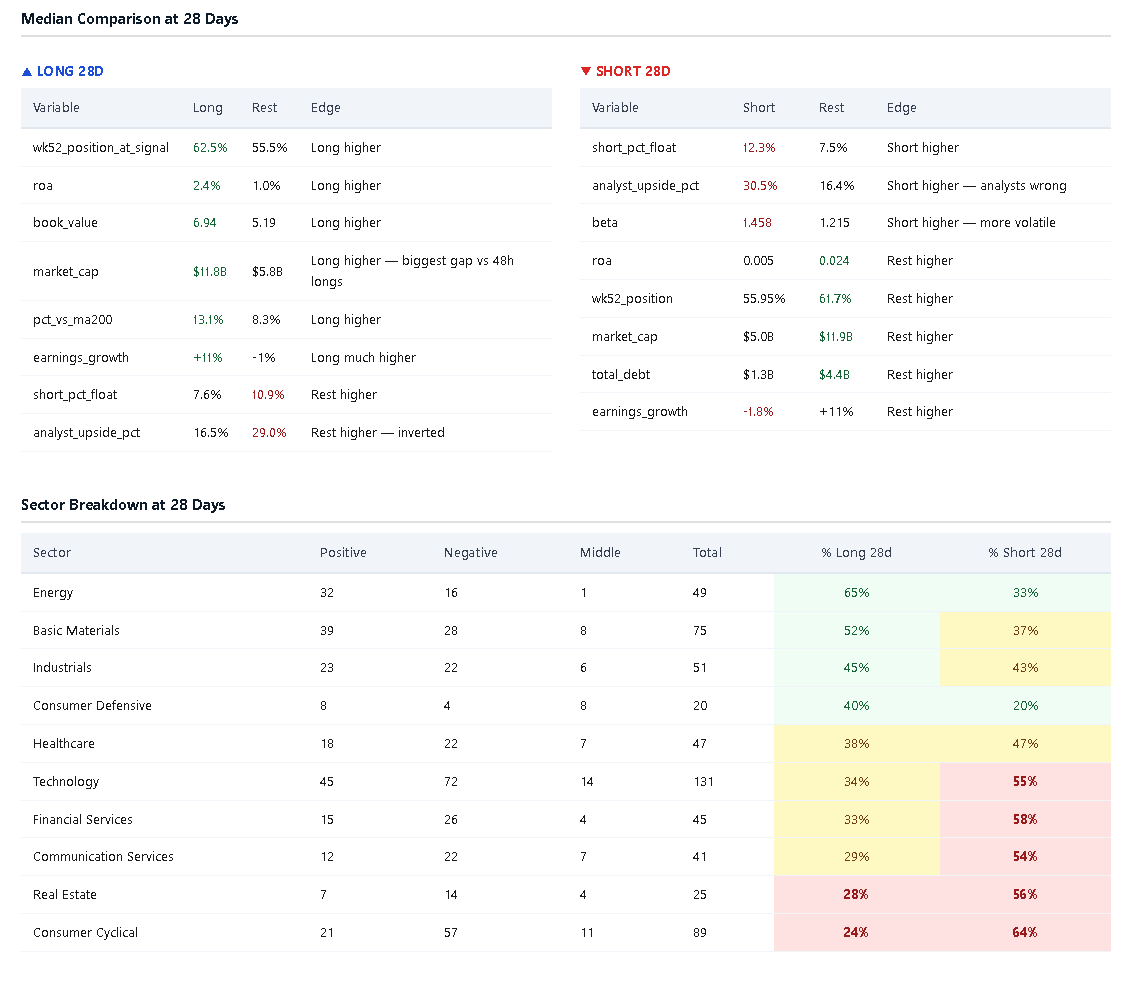Select the Healthcare sector label
1123x984 pixels.
coord(64,744)
